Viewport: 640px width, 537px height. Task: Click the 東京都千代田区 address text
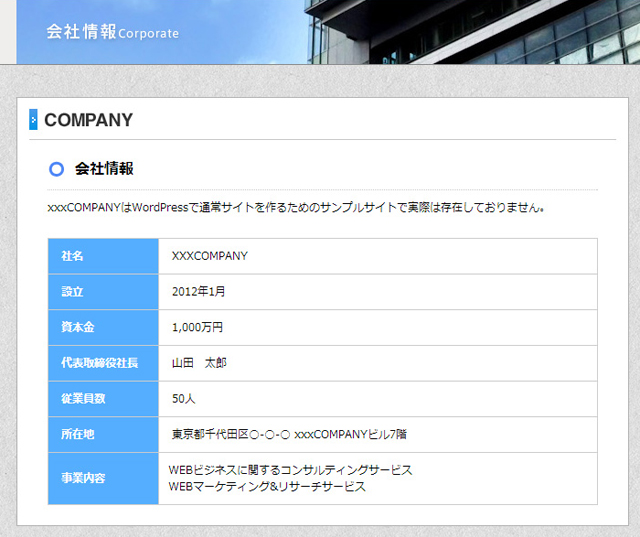(289, 435)
